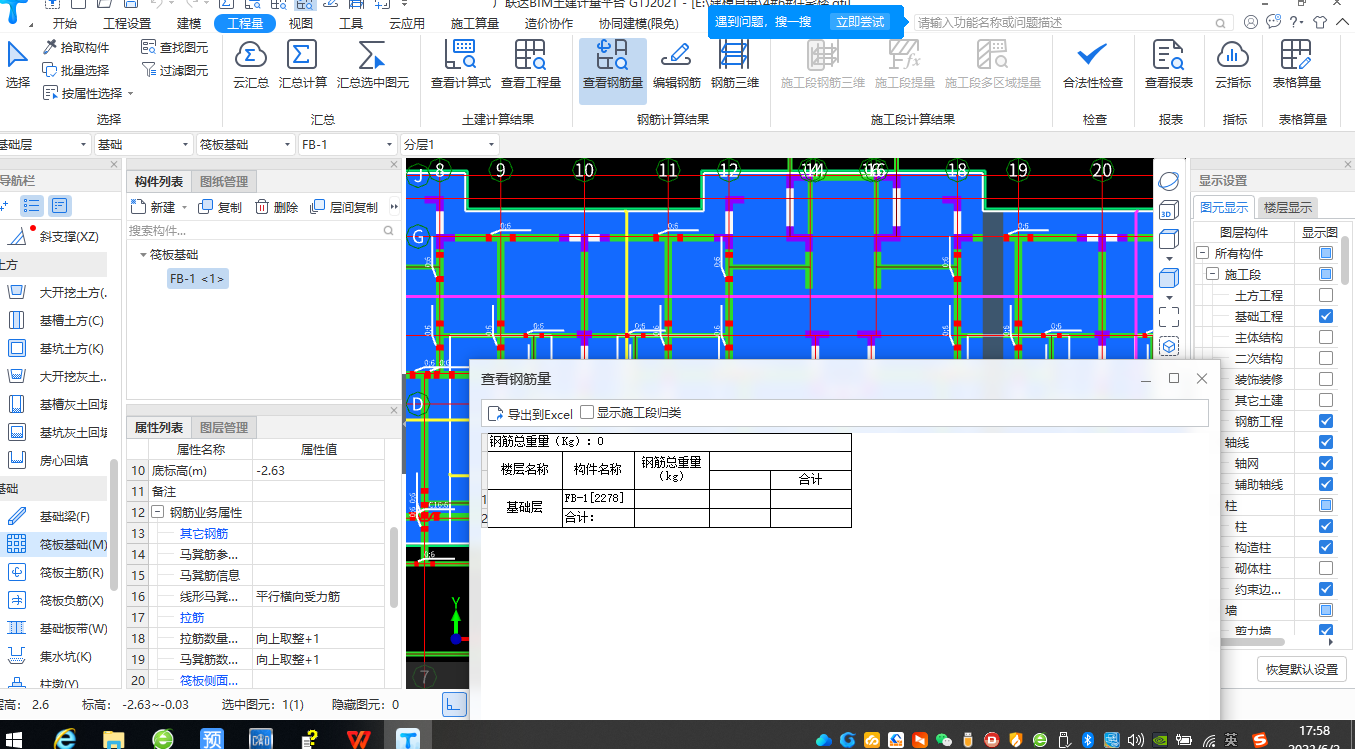Collapse the 钢筋业务属性 property group
1355x749 pixels.
pos(157,512)
